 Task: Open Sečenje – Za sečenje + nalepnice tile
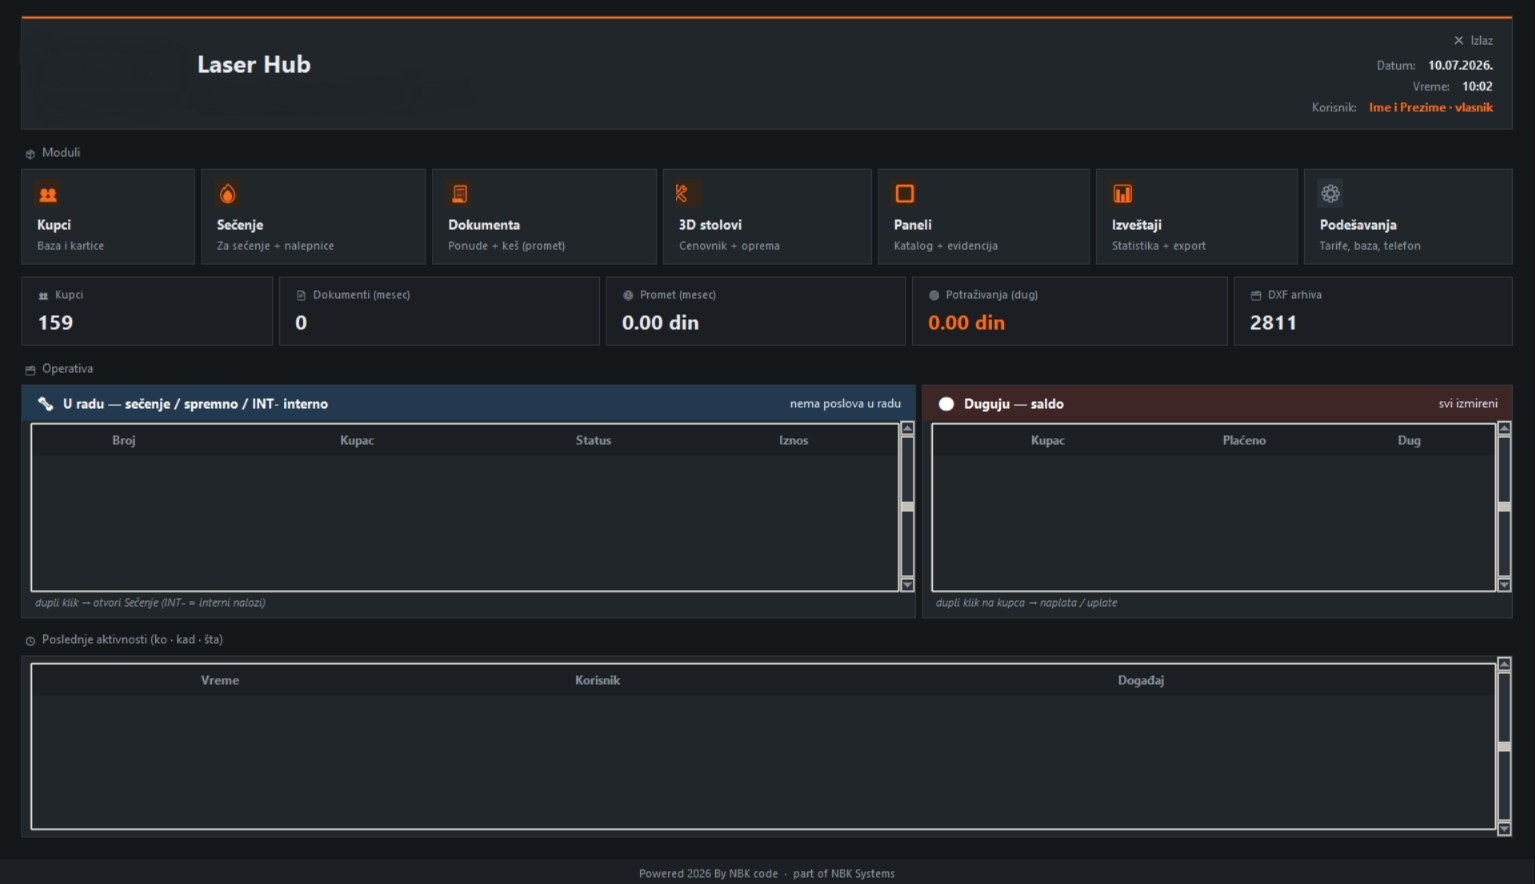[x=313, y=217]
